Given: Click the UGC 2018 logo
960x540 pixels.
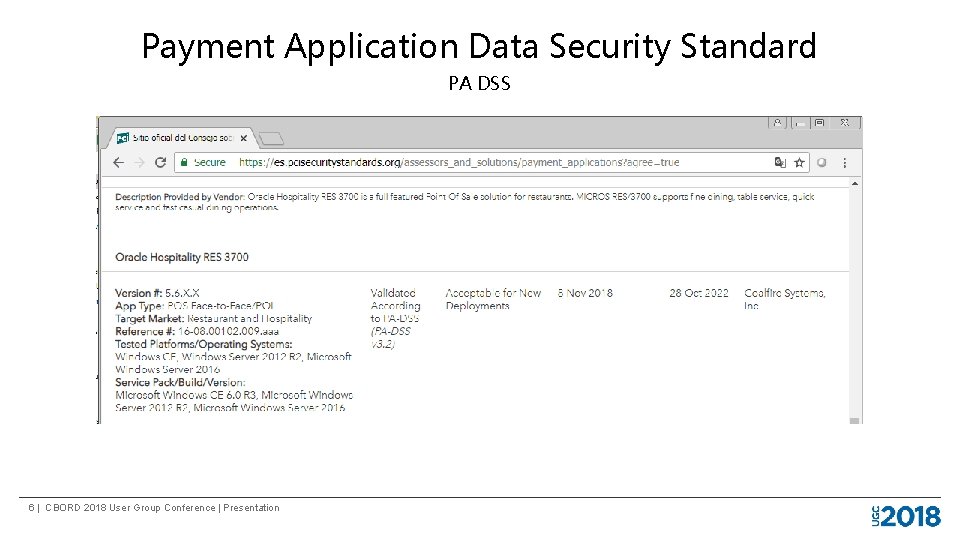Looking at the screenshot, I should pyautogui.click(x=906, y=516).
